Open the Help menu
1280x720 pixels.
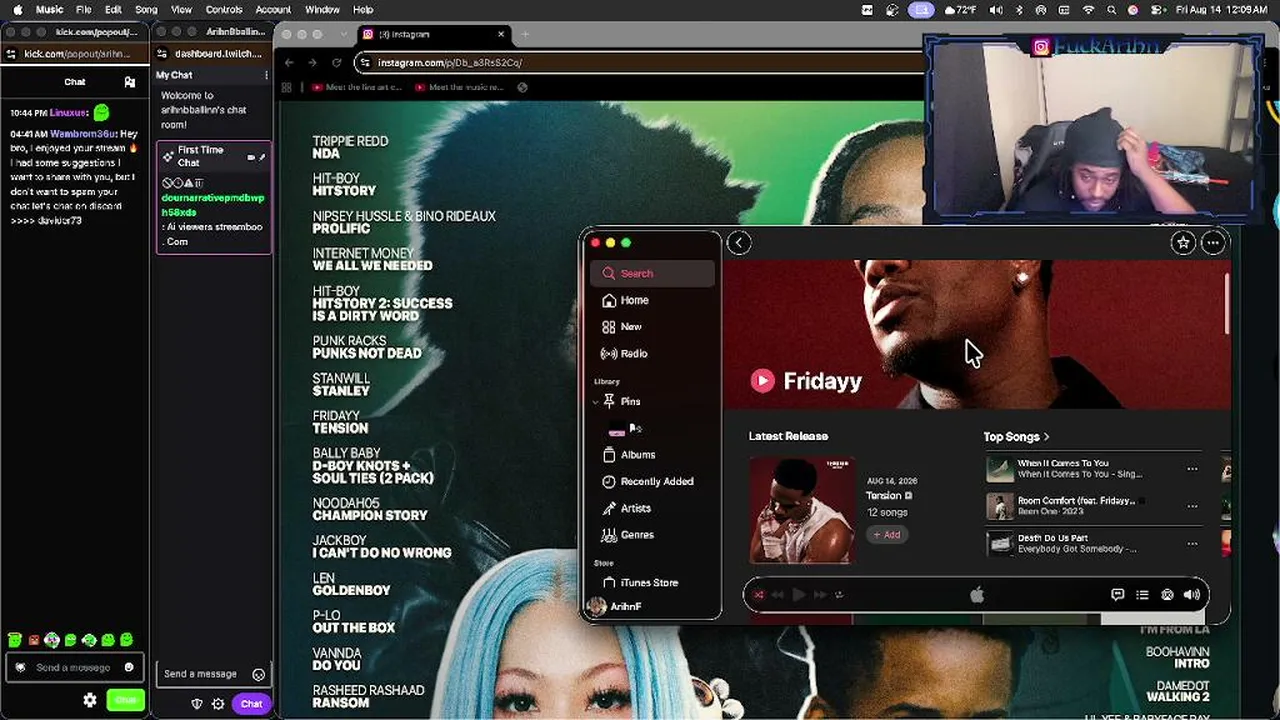coord(363,10)
